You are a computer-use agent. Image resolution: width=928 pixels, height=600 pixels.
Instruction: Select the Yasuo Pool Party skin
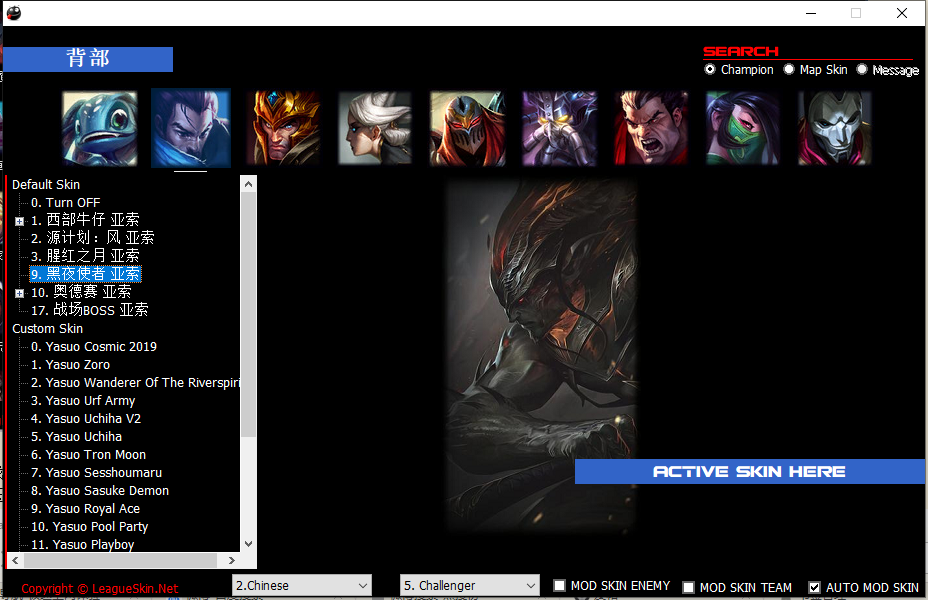point(89,527)
